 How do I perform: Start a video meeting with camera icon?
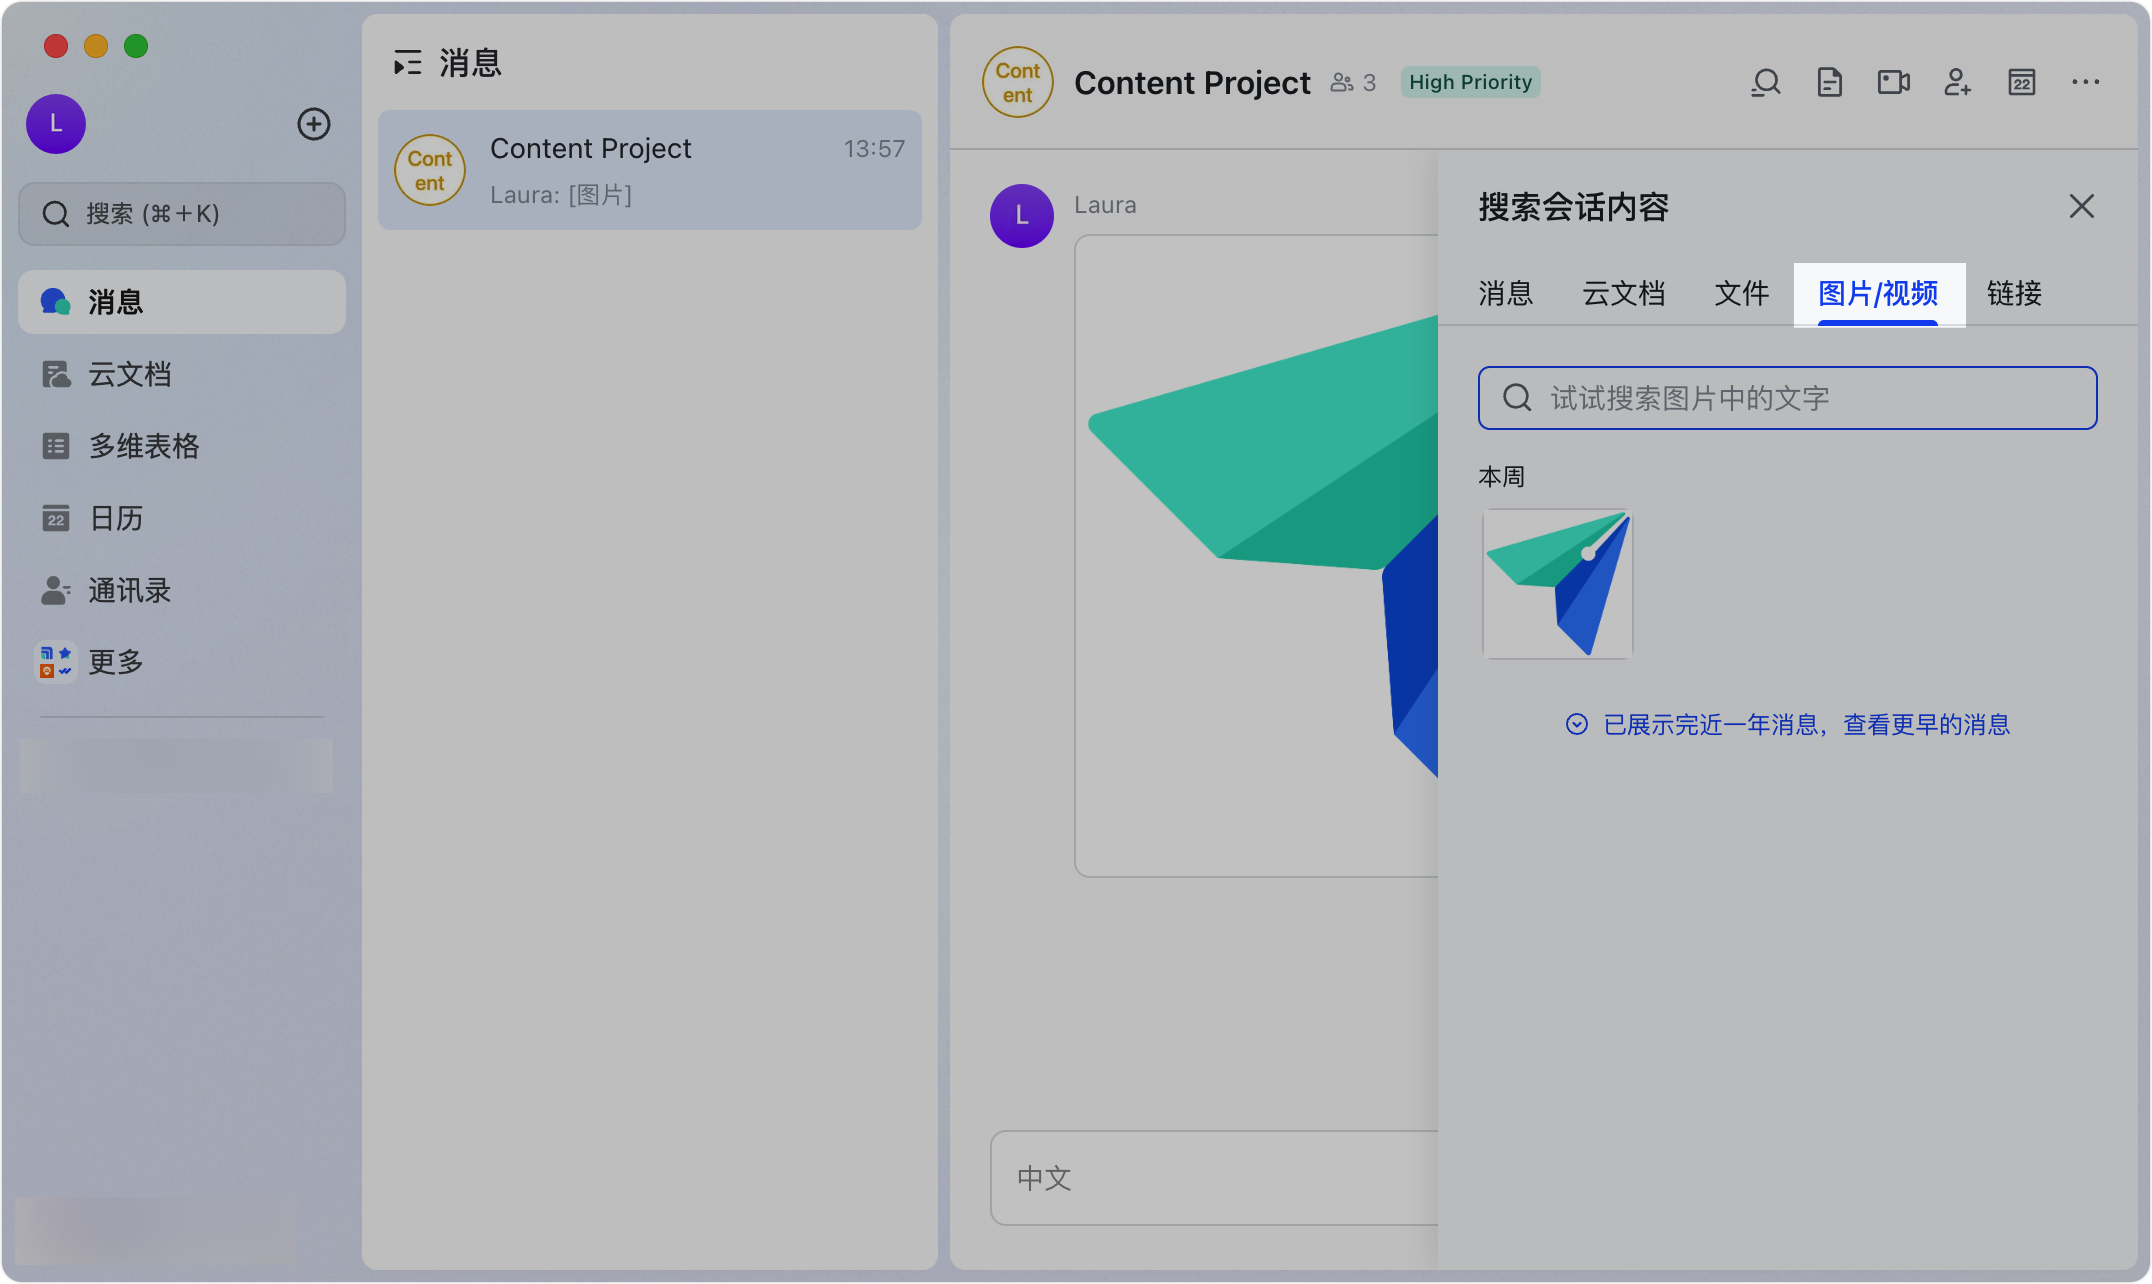tap(1893, 82)
